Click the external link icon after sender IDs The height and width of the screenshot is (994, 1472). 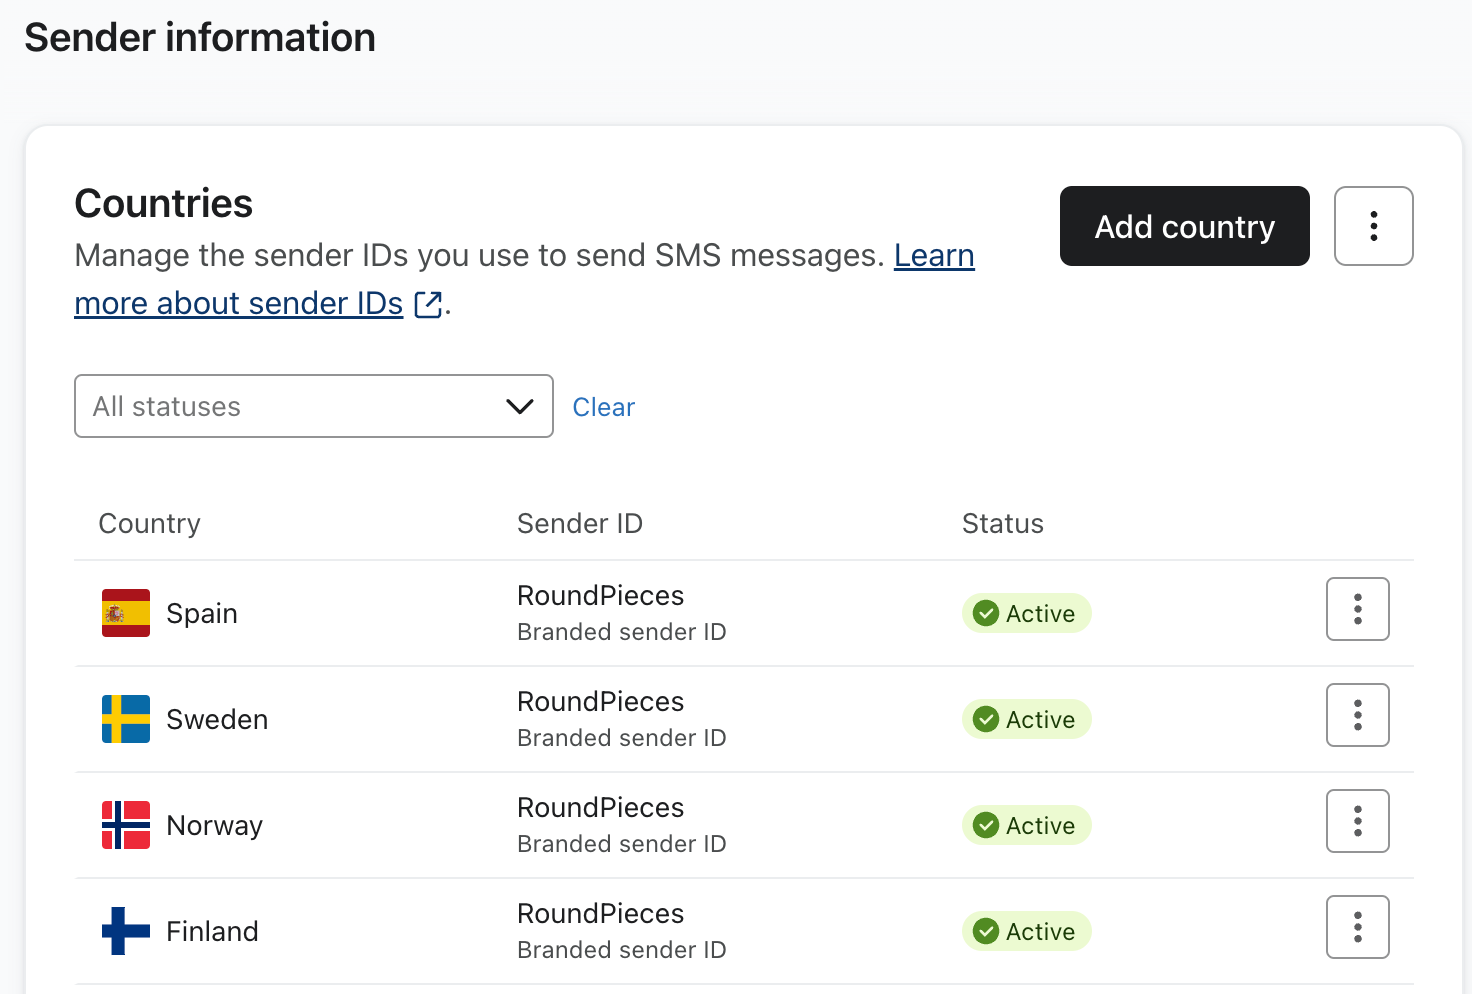click(427, 305)
